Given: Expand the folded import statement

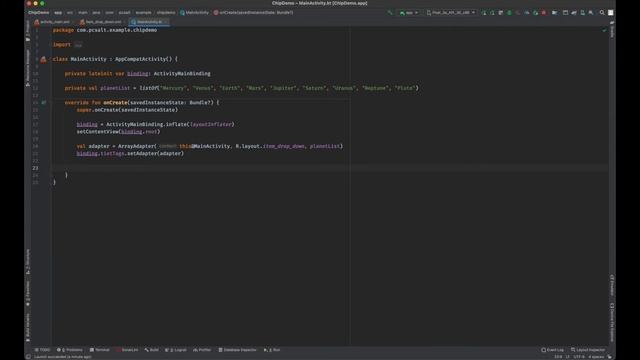Looking at the screenshot, I should (x=78, y=45).
